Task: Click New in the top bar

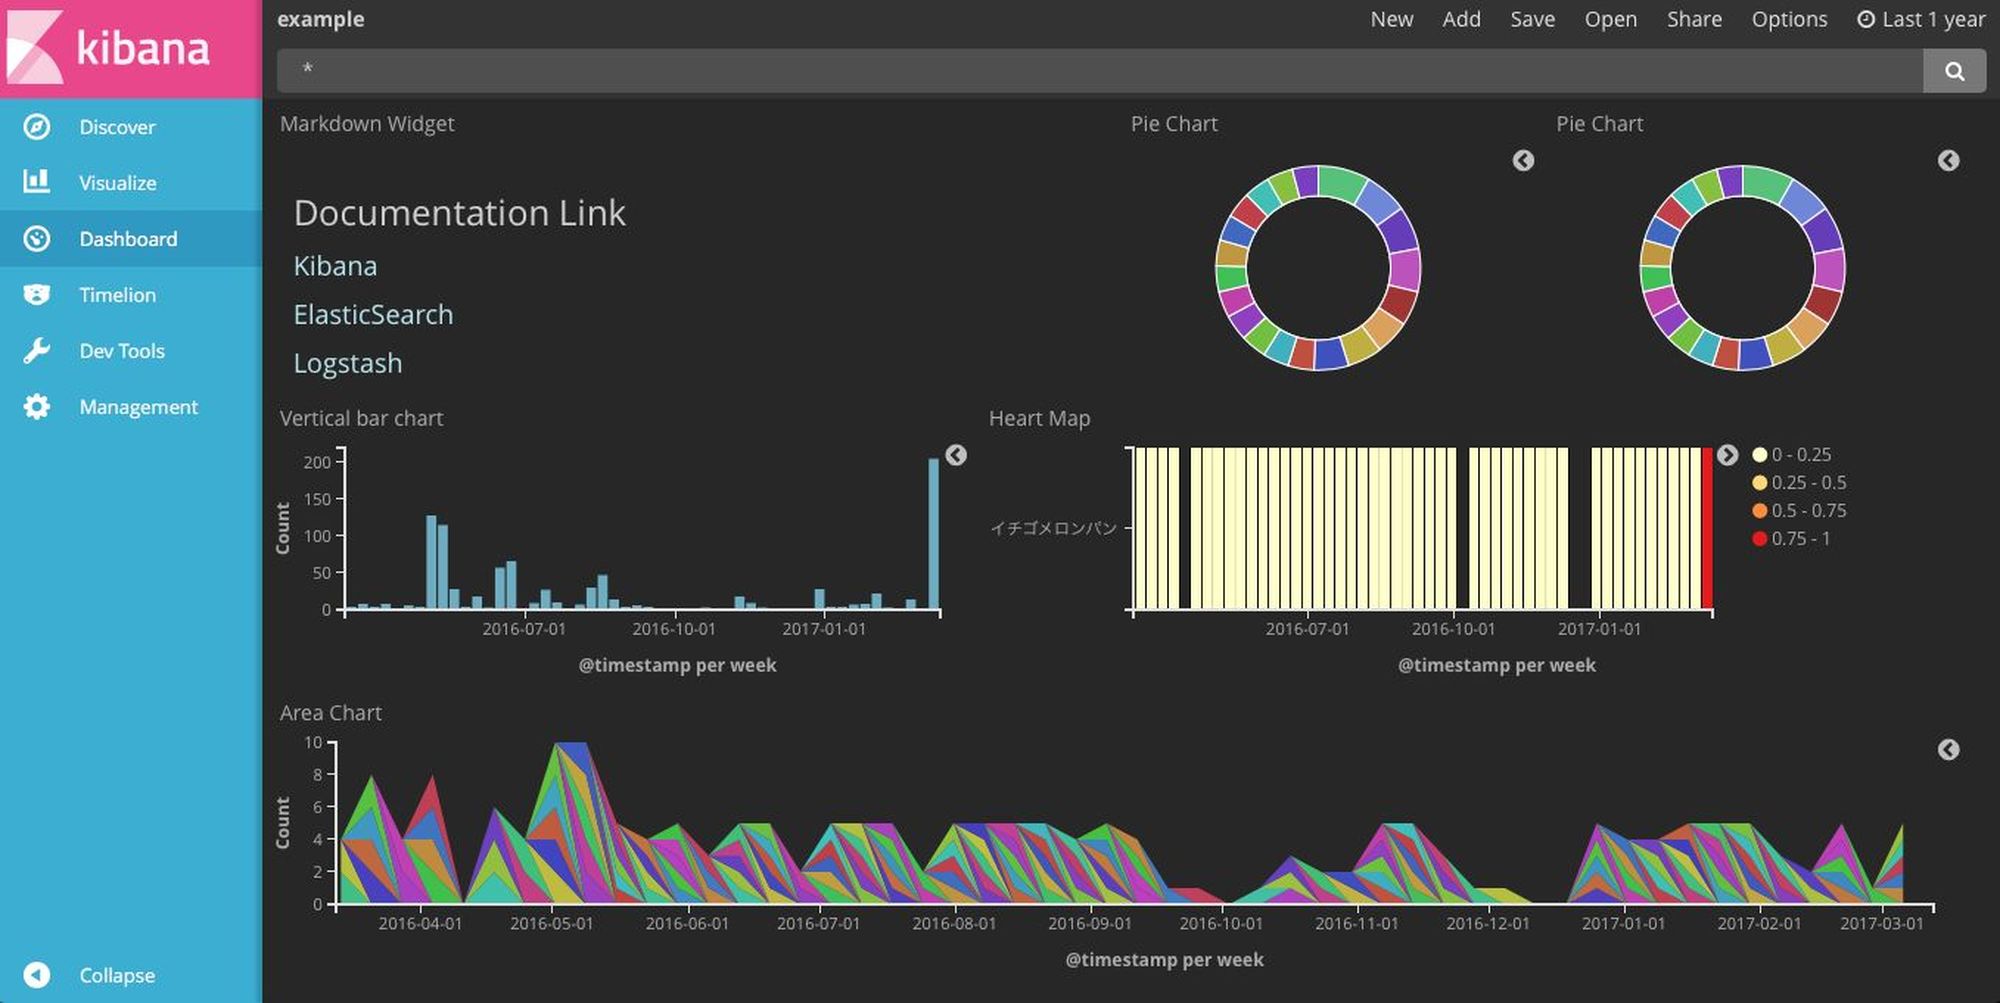Action: point(1391,19)
